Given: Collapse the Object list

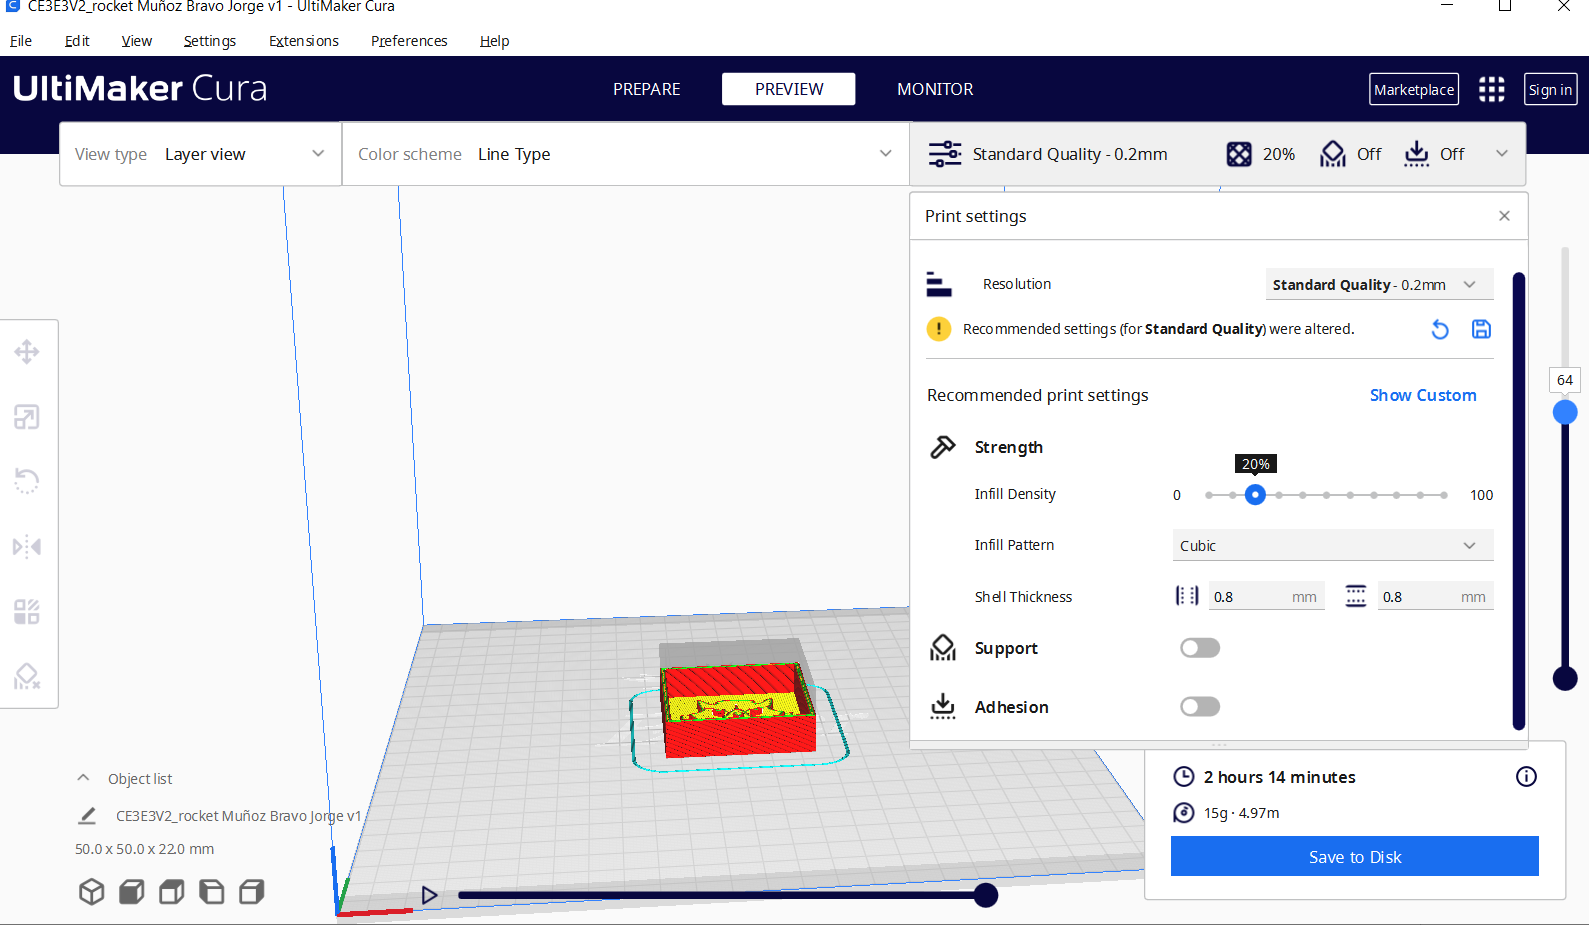Looking at the screenshot, I should [83, 778].
